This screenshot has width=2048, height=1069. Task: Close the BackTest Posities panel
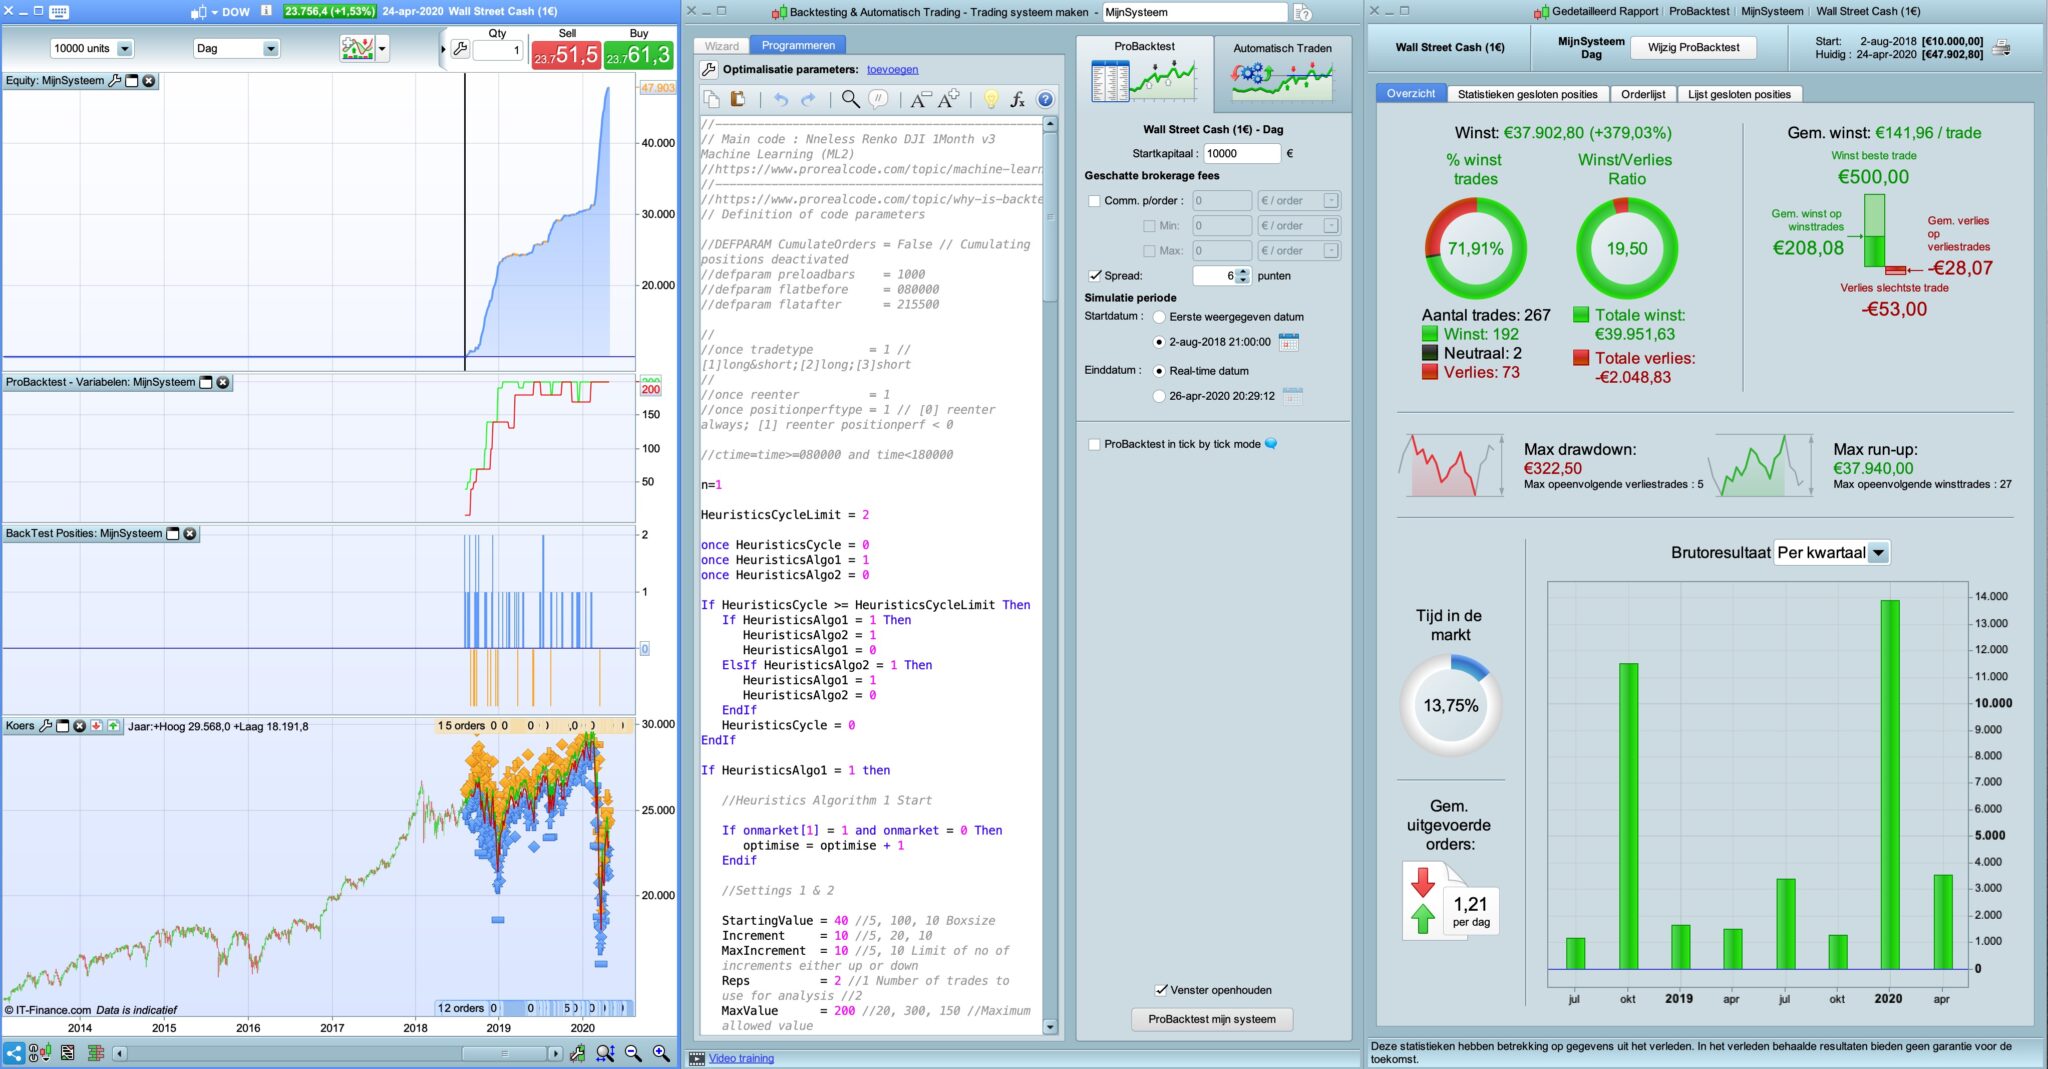click(x=190, y=534)
